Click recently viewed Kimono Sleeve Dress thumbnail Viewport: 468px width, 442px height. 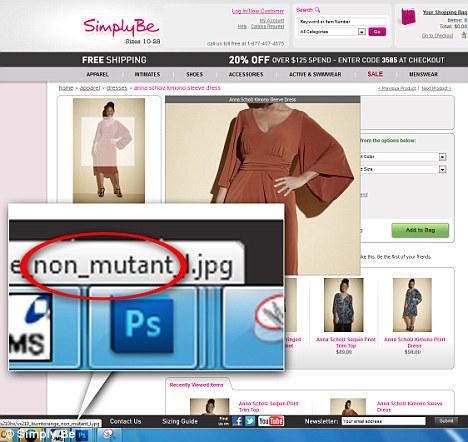coord(348,407)
